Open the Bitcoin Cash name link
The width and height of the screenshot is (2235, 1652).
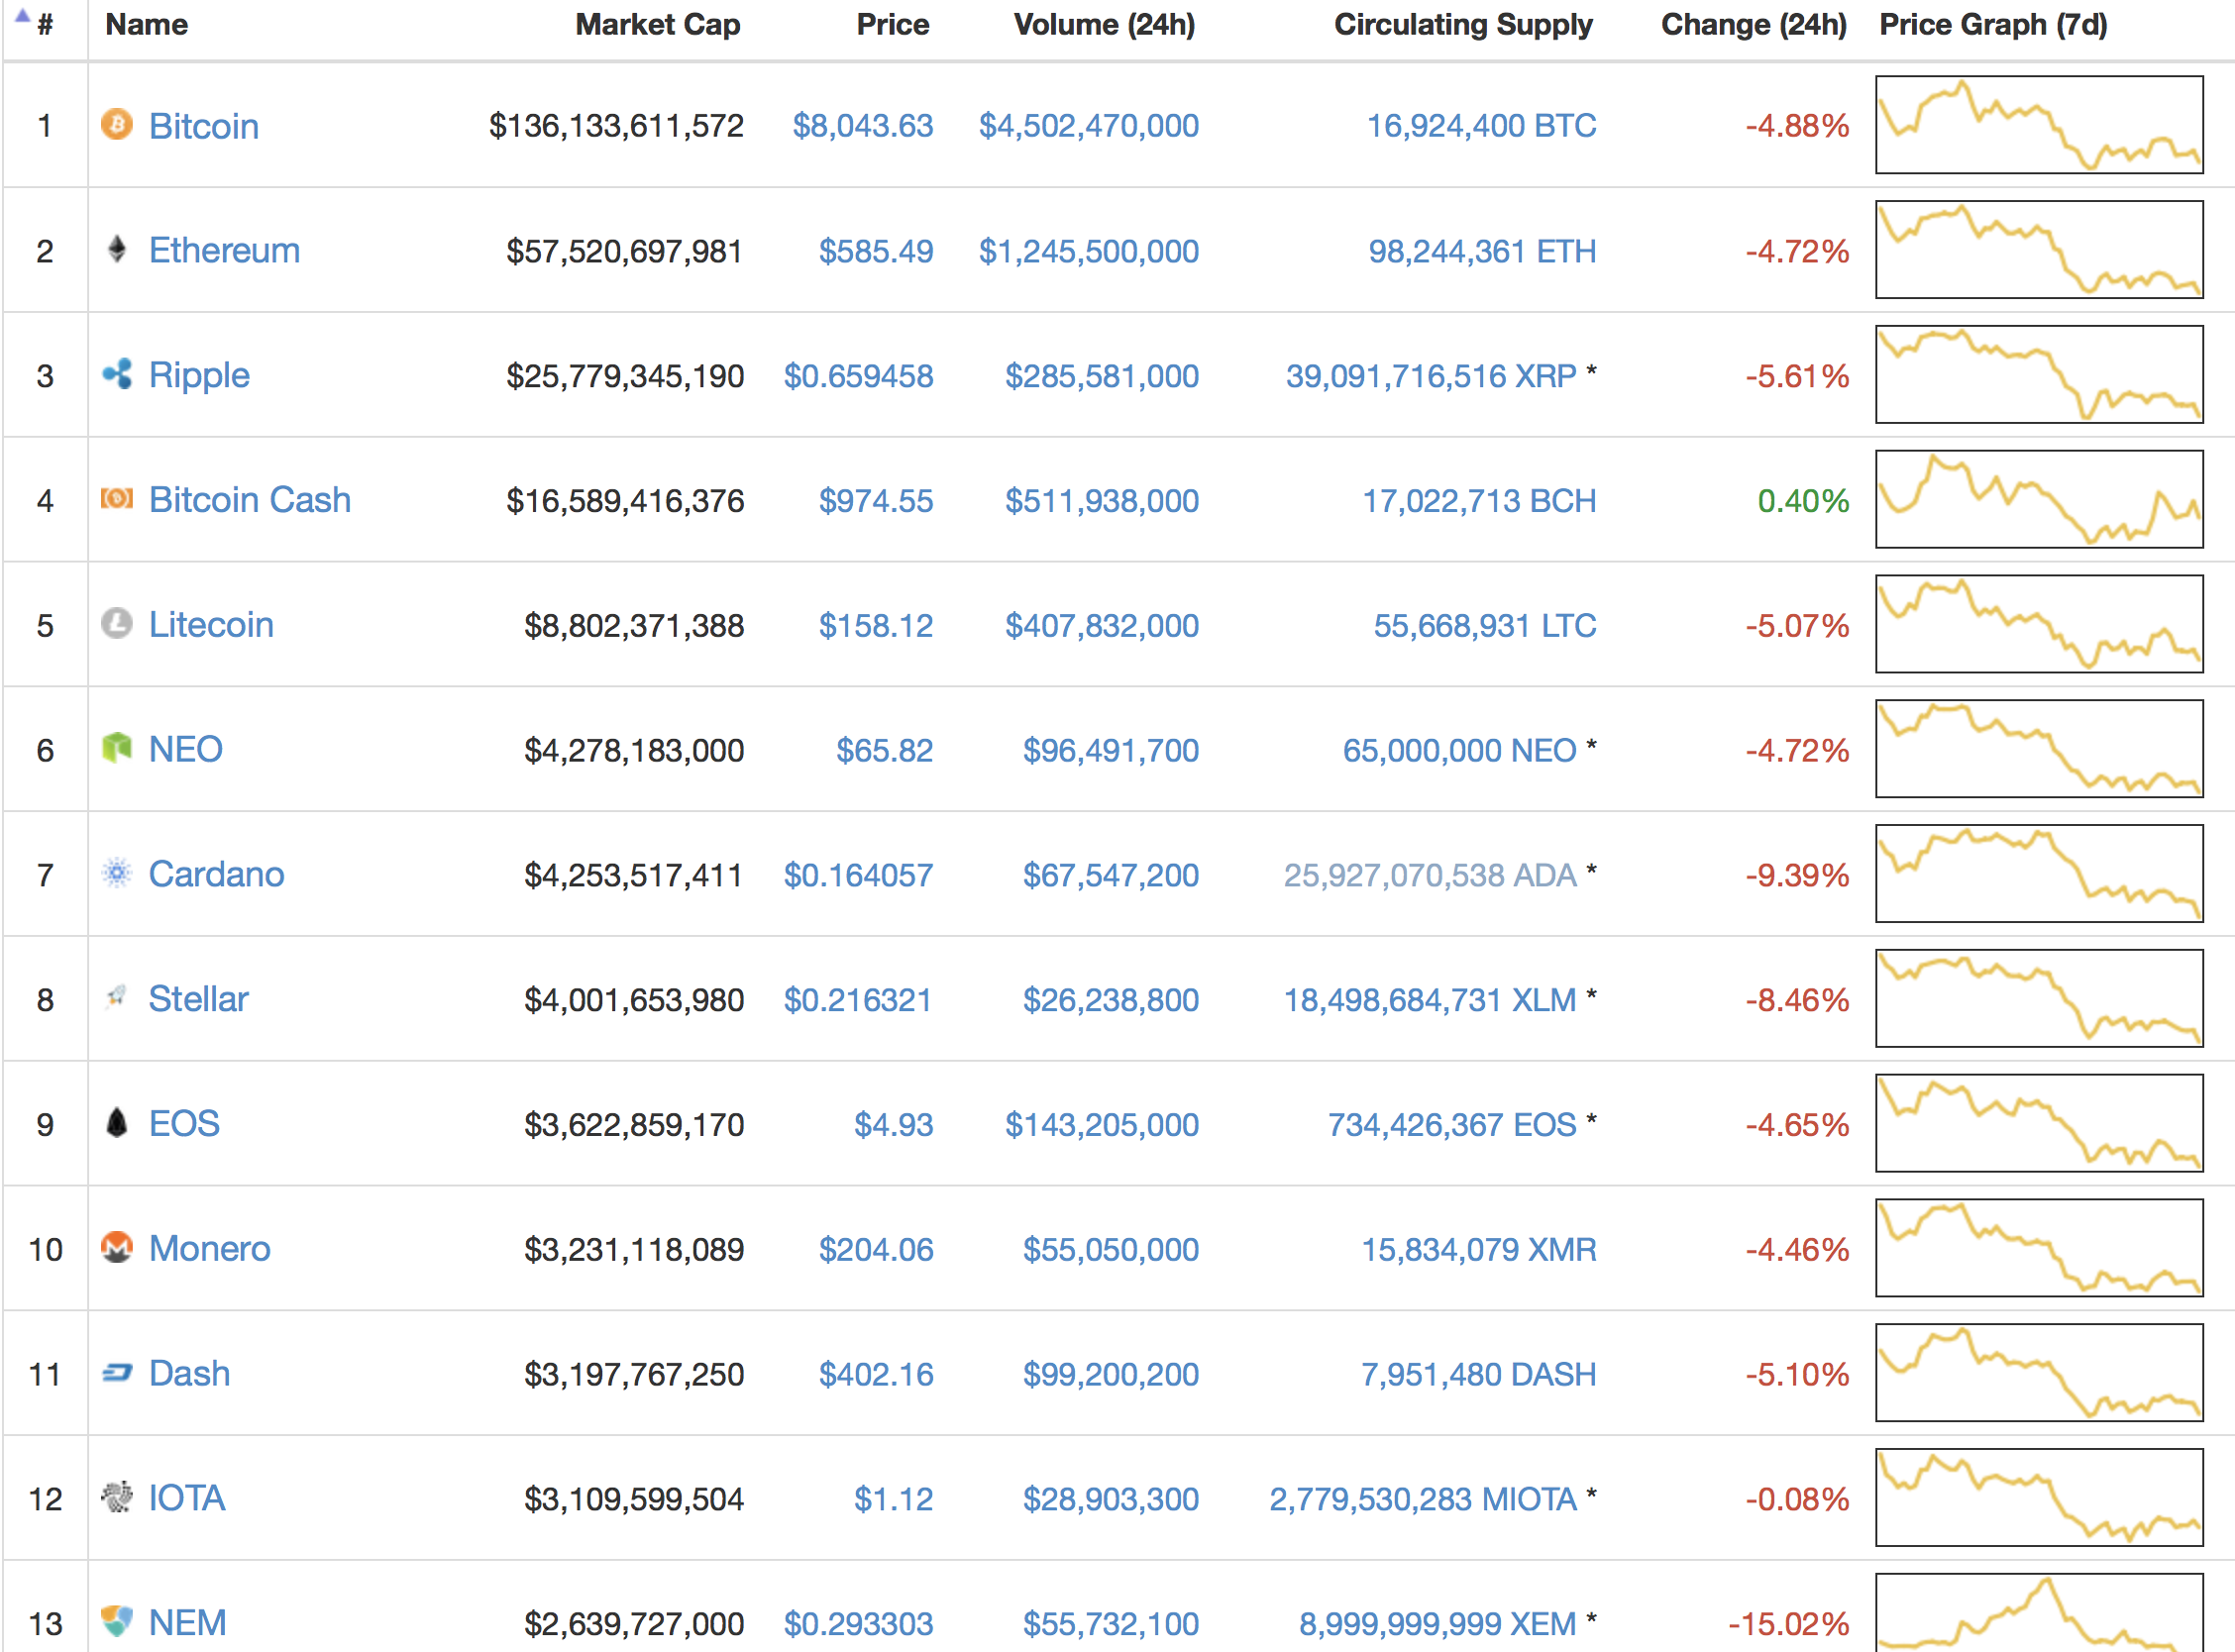click(250, 499)
